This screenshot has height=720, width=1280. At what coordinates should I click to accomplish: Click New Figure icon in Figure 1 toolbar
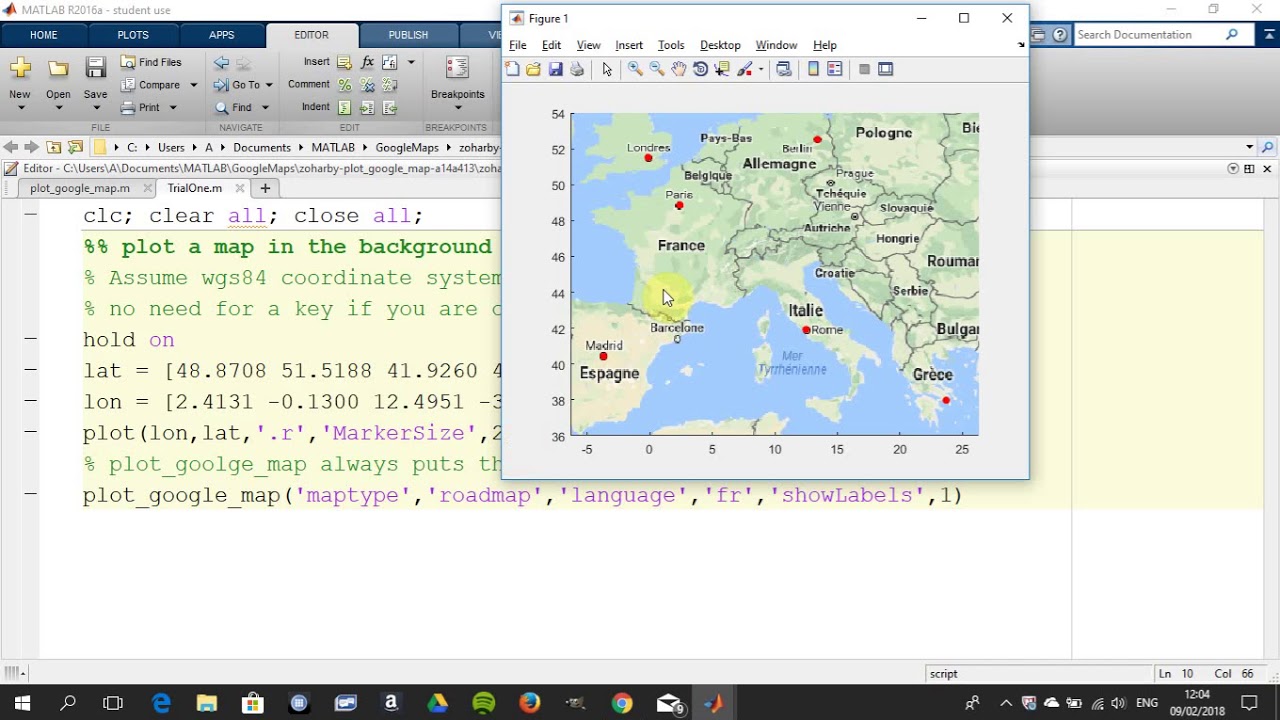pos(513,69)
